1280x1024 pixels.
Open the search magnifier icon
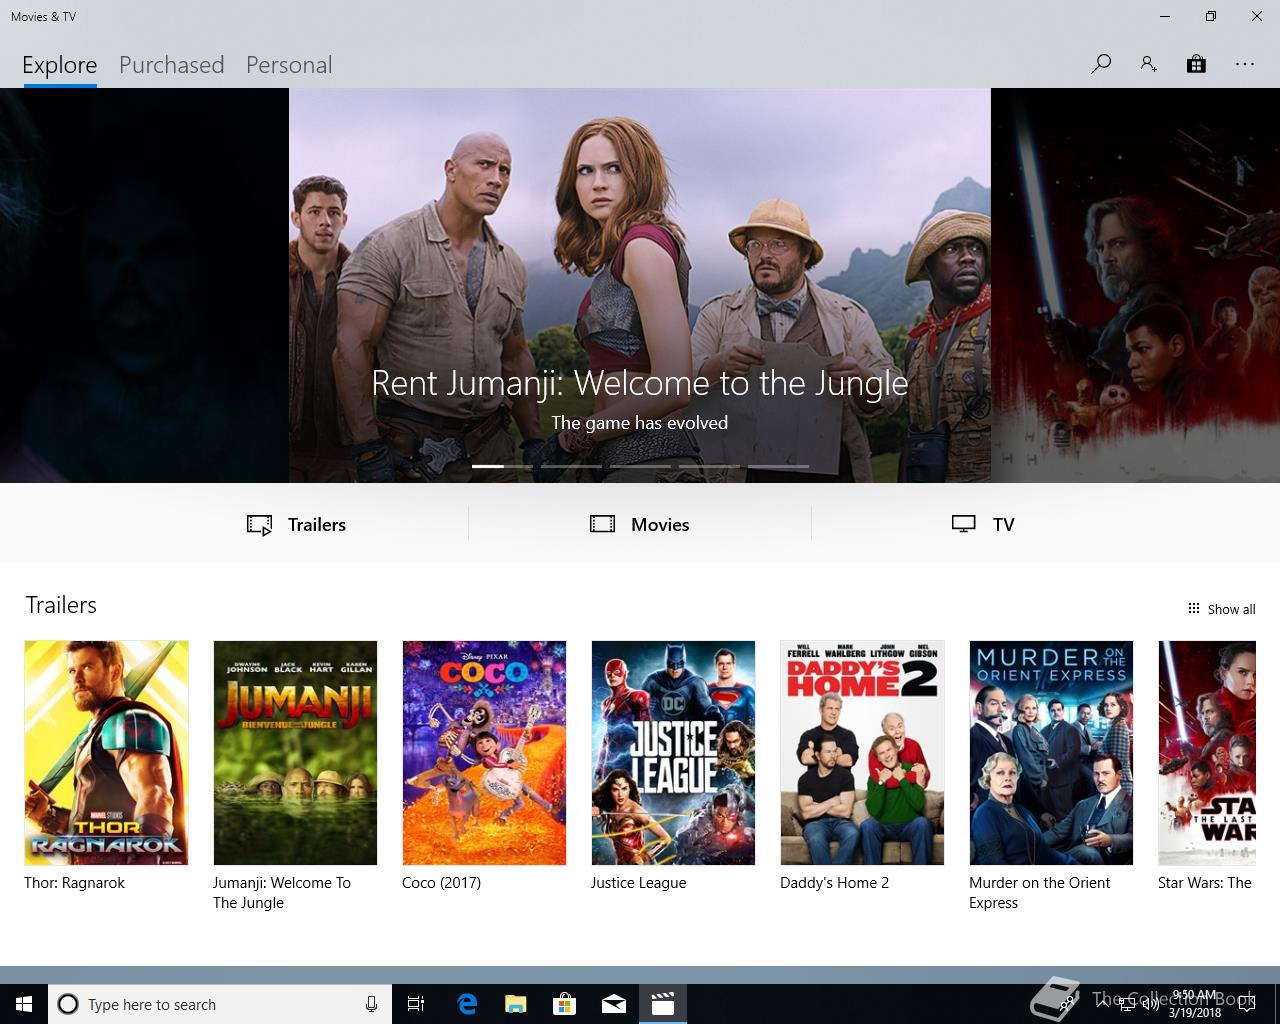[x=1101, y=64]
